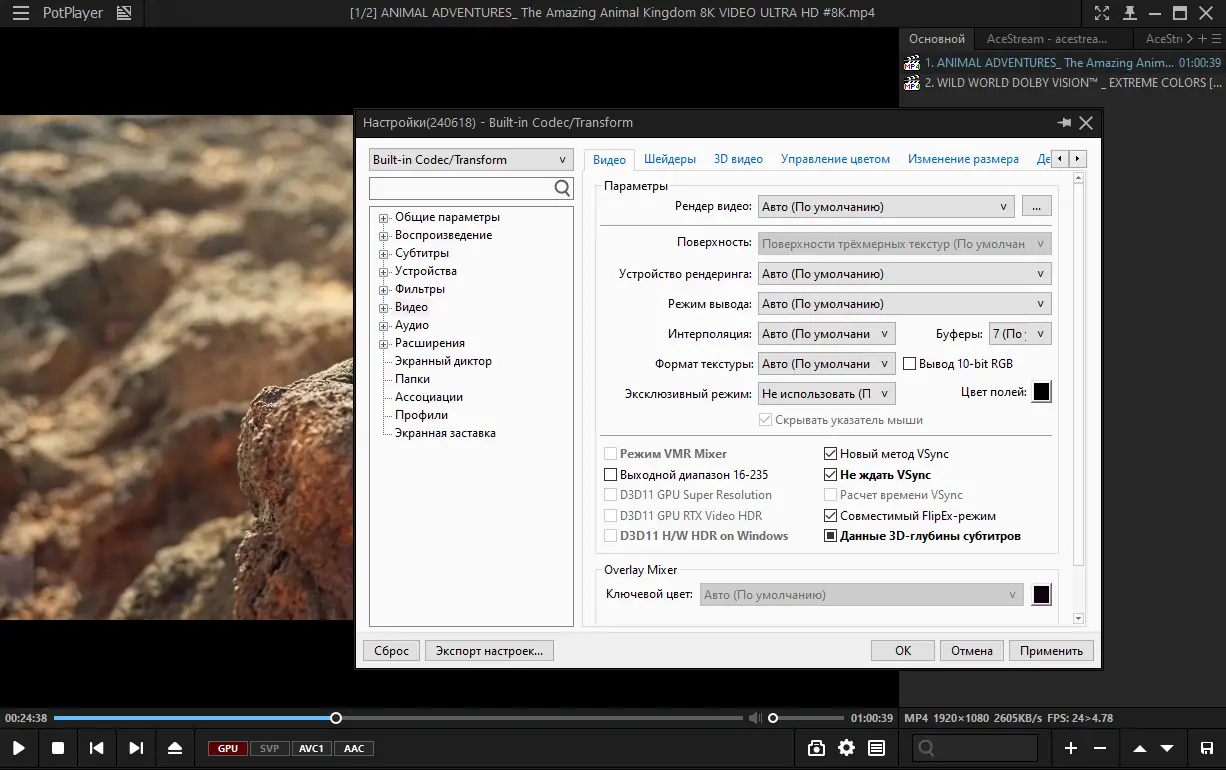Click the Ключевой цвет color swatch

point(1041,594)
